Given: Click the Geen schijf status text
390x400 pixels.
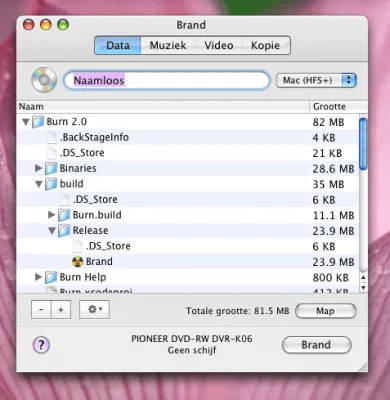Looking at the screenshot, I should (x=192, y=350).
